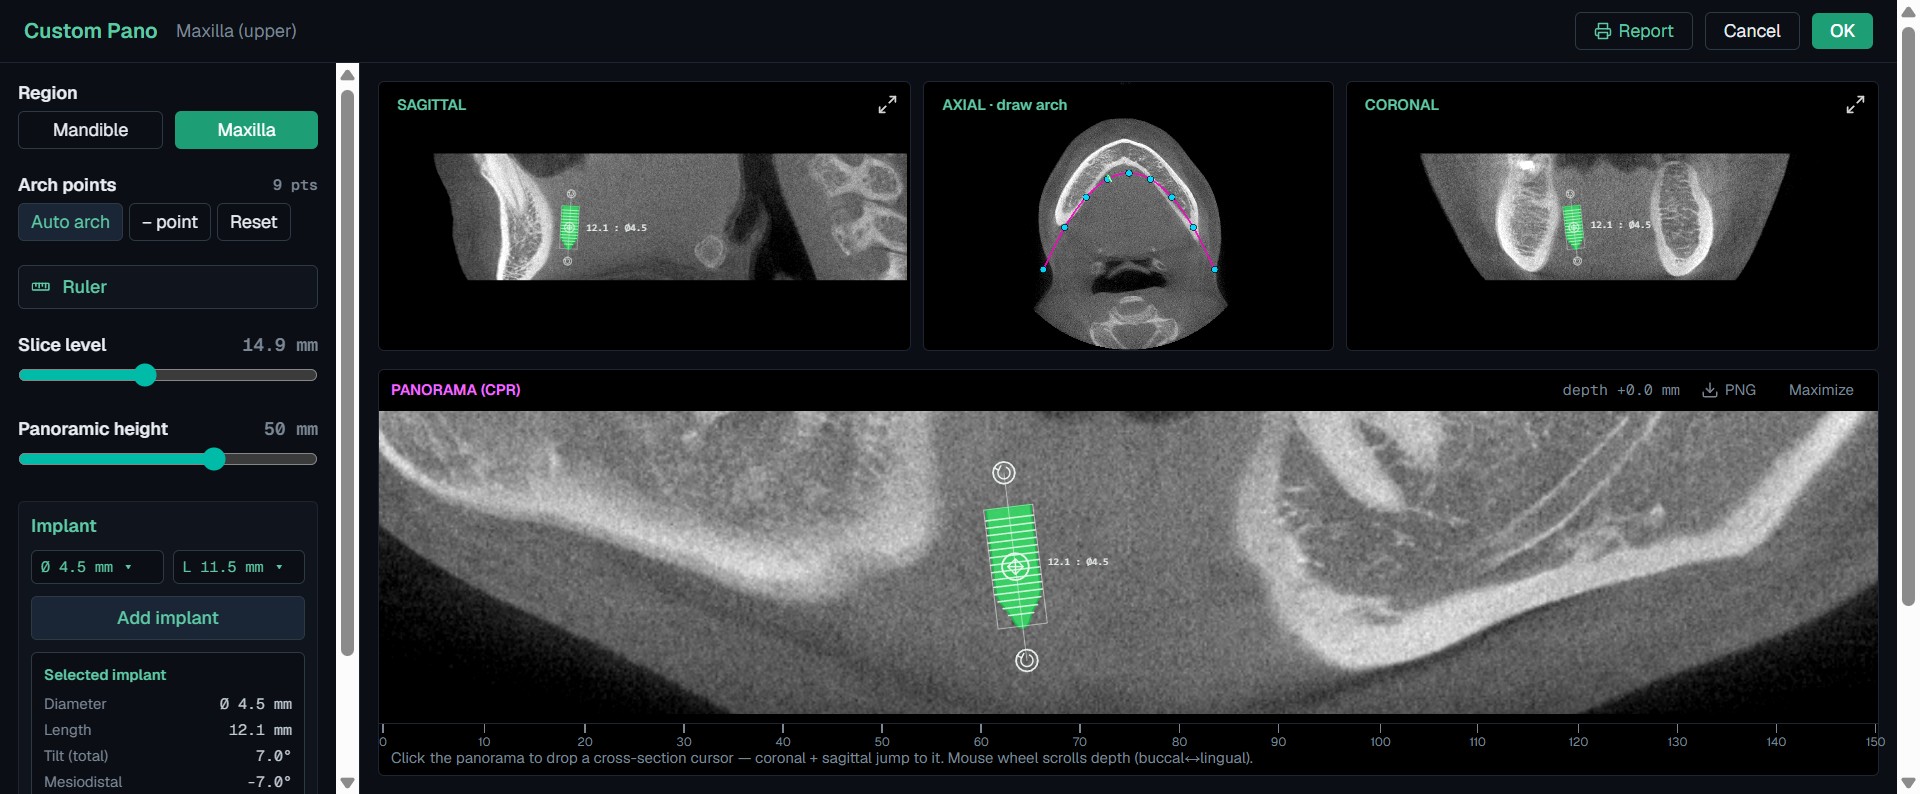The height and width of the screenshot is (794, 1920).
Task: Click the Slice level value 14.9 mm
Action: click(x=280, y=345)
